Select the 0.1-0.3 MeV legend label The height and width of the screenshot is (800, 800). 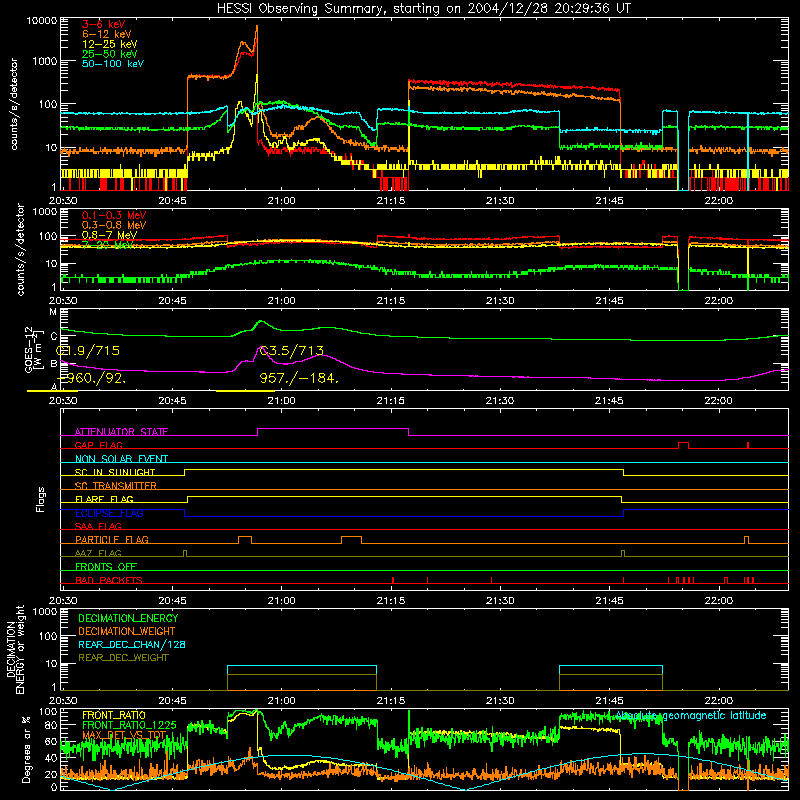click(x=114, y=215)
